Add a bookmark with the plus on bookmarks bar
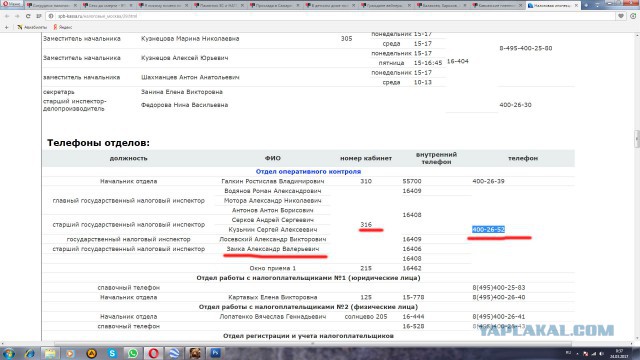640x360 pixels. (x=6, y=27)
